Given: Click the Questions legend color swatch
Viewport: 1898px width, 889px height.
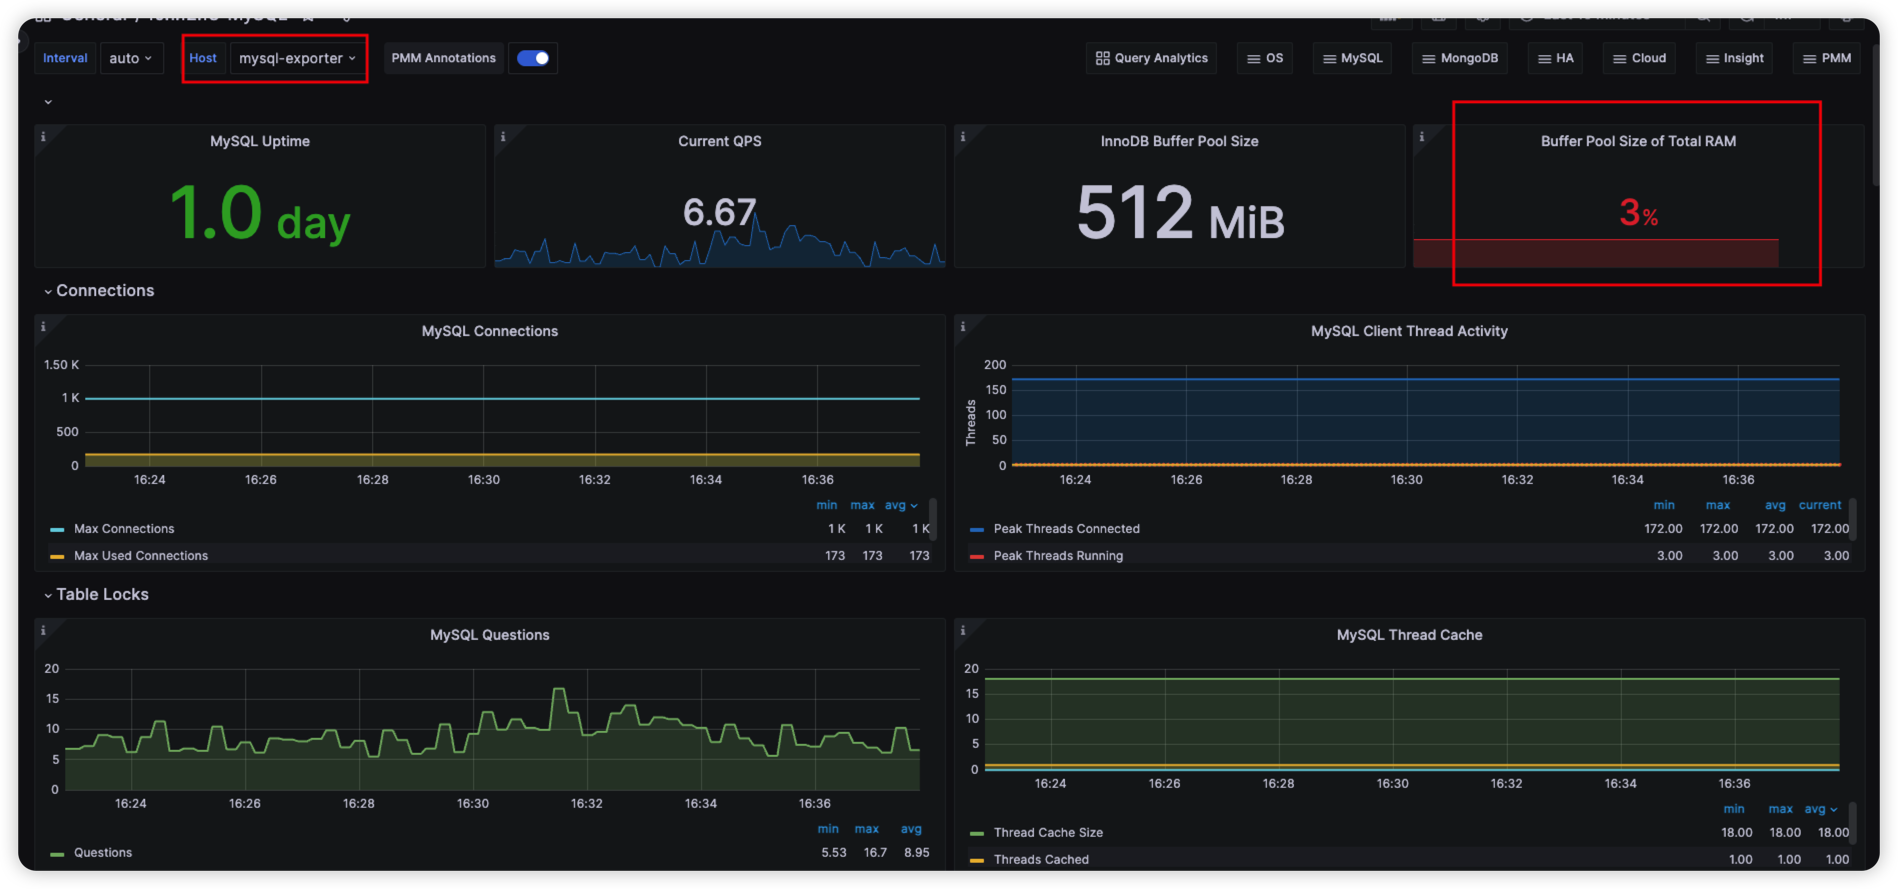Looking at the screenshot, I should tap(57, 854).
